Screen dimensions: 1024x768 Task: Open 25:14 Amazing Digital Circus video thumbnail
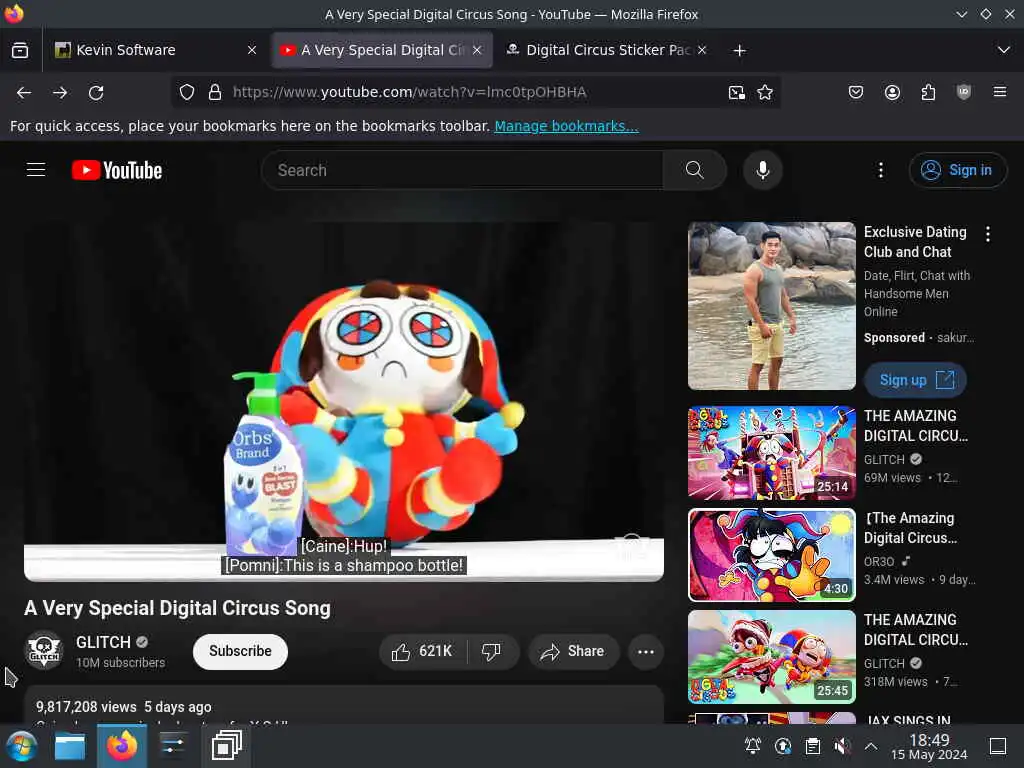tap(772, 453)
